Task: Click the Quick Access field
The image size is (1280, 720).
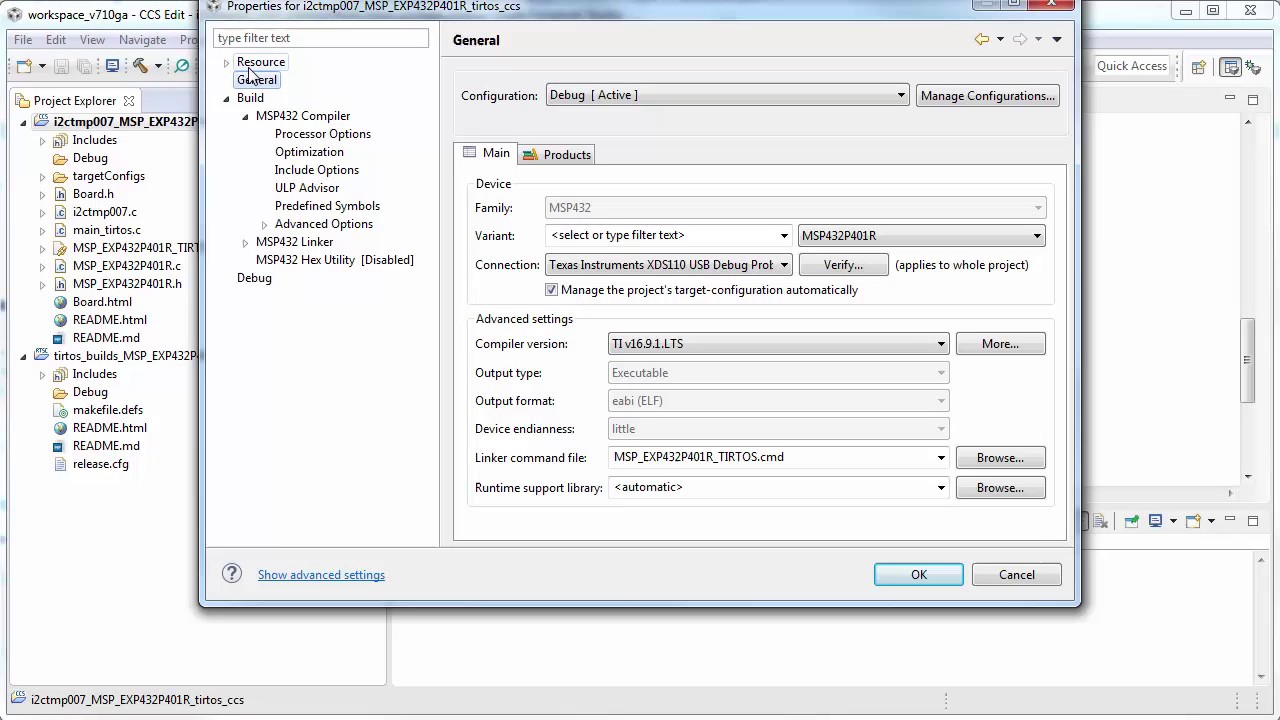Action: (x=1132, y=66)
